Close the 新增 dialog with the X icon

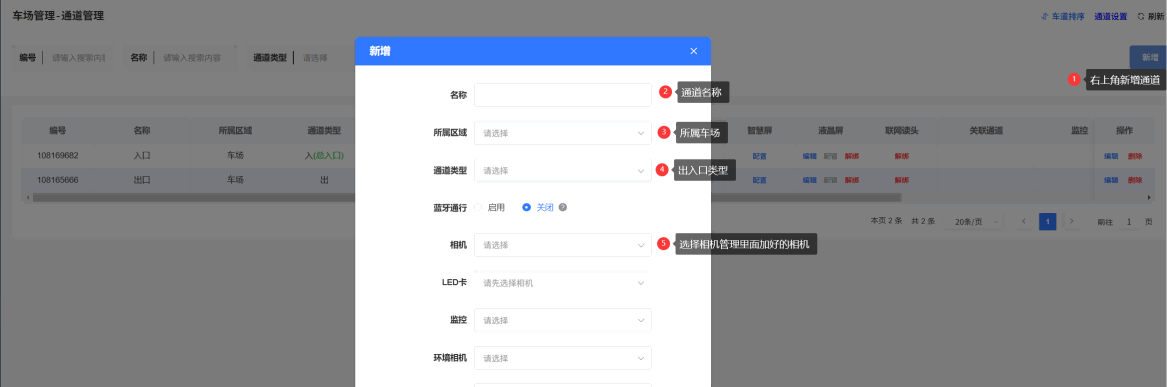pyautogui.click(x=694, y=51)
